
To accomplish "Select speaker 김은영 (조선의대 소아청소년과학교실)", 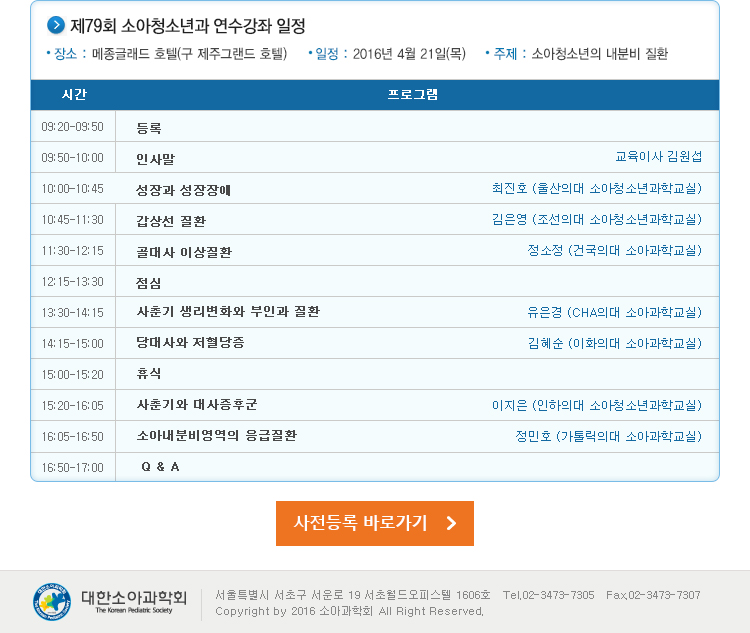I will point(596,219).
